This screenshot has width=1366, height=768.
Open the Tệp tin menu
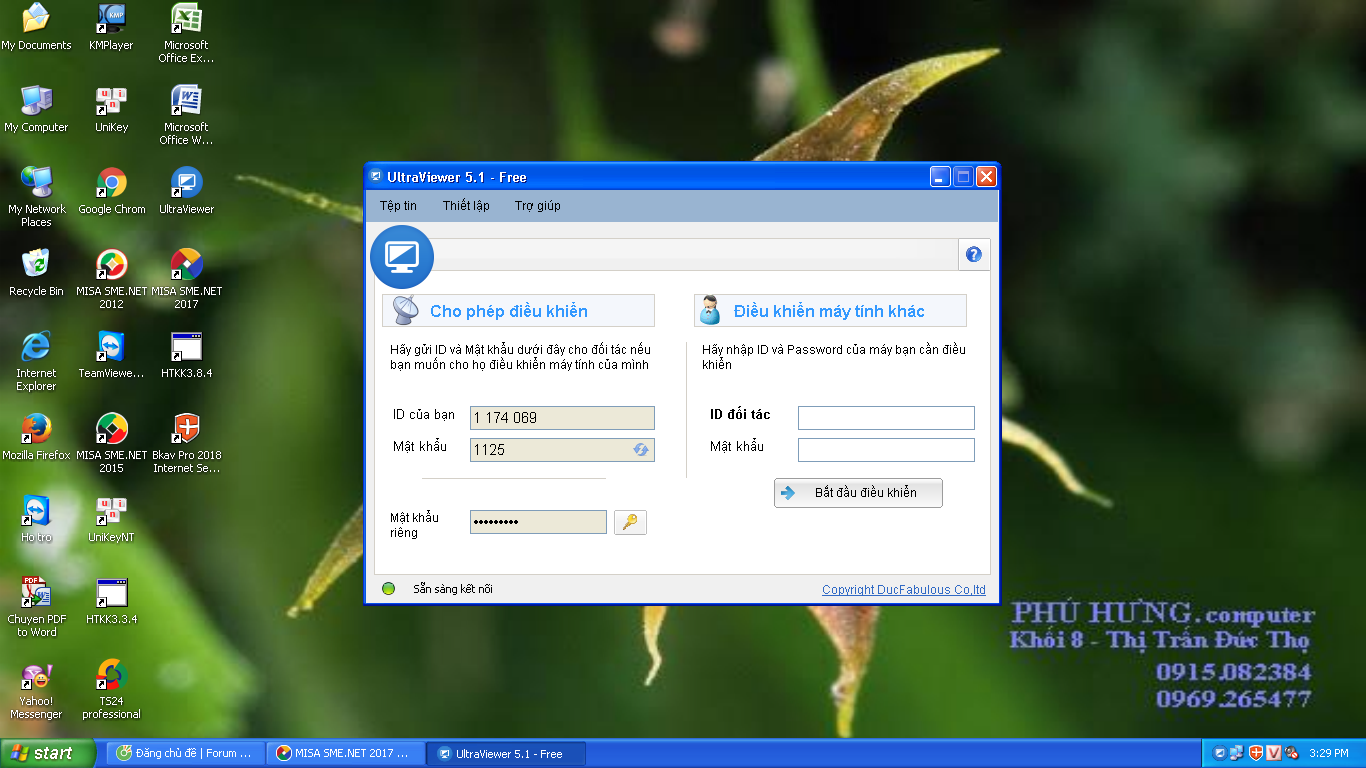tap(398, 206)
